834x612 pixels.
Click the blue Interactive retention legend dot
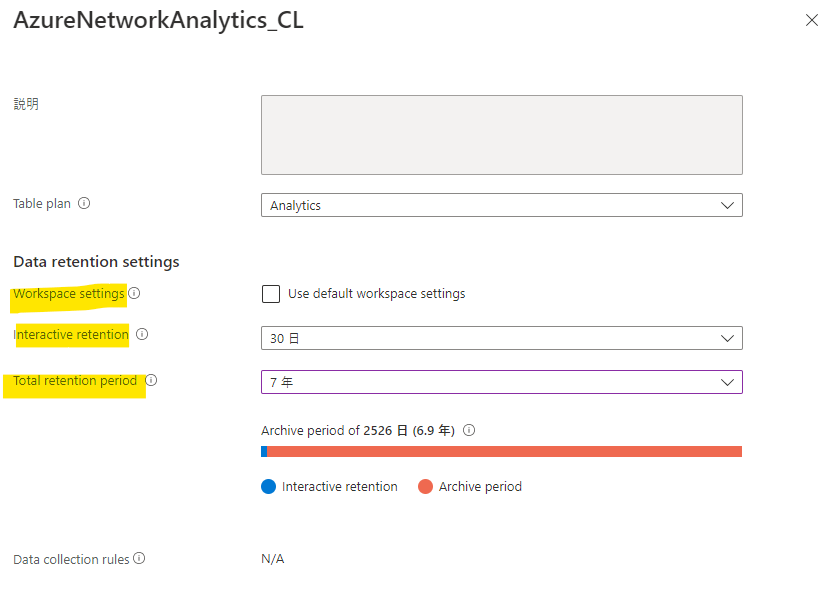(269, 487)
